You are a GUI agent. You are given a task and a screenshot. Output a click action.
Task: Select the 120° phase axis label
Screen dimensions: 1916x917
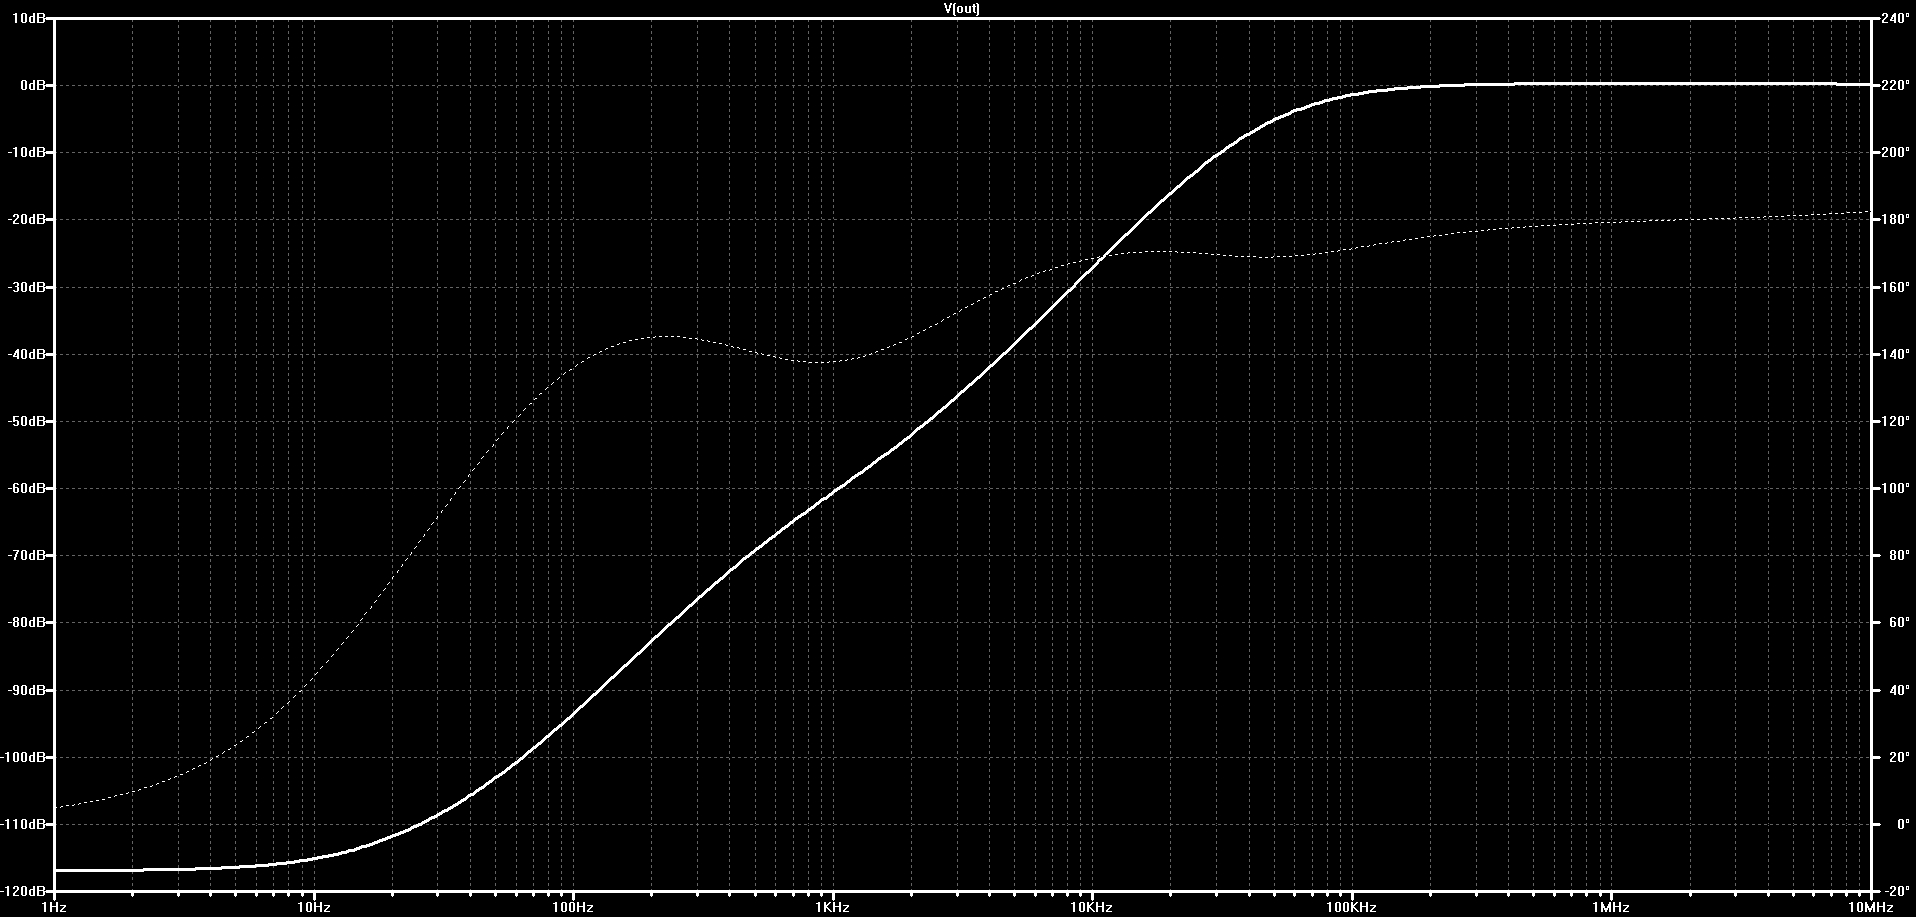[x=1895, y=421]
